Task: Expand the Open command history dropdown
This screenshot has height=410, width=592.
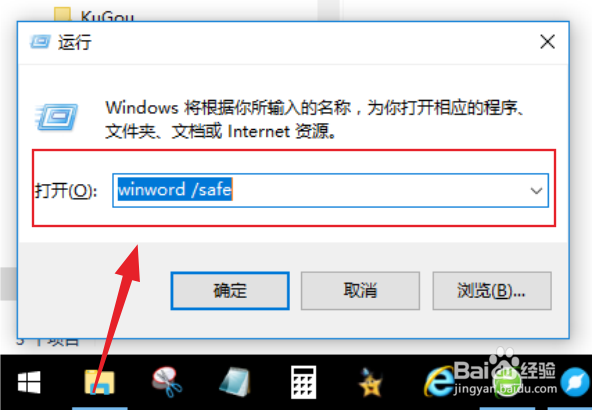Action: (536, 191)
